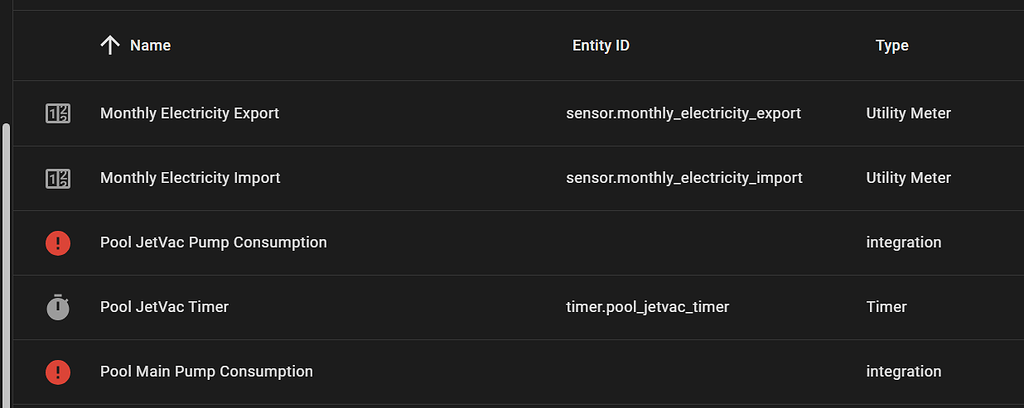The image size is (1024, 408).
Task: Open the Pool JetVac Timer helper
Action: click(x=164, y=307)
